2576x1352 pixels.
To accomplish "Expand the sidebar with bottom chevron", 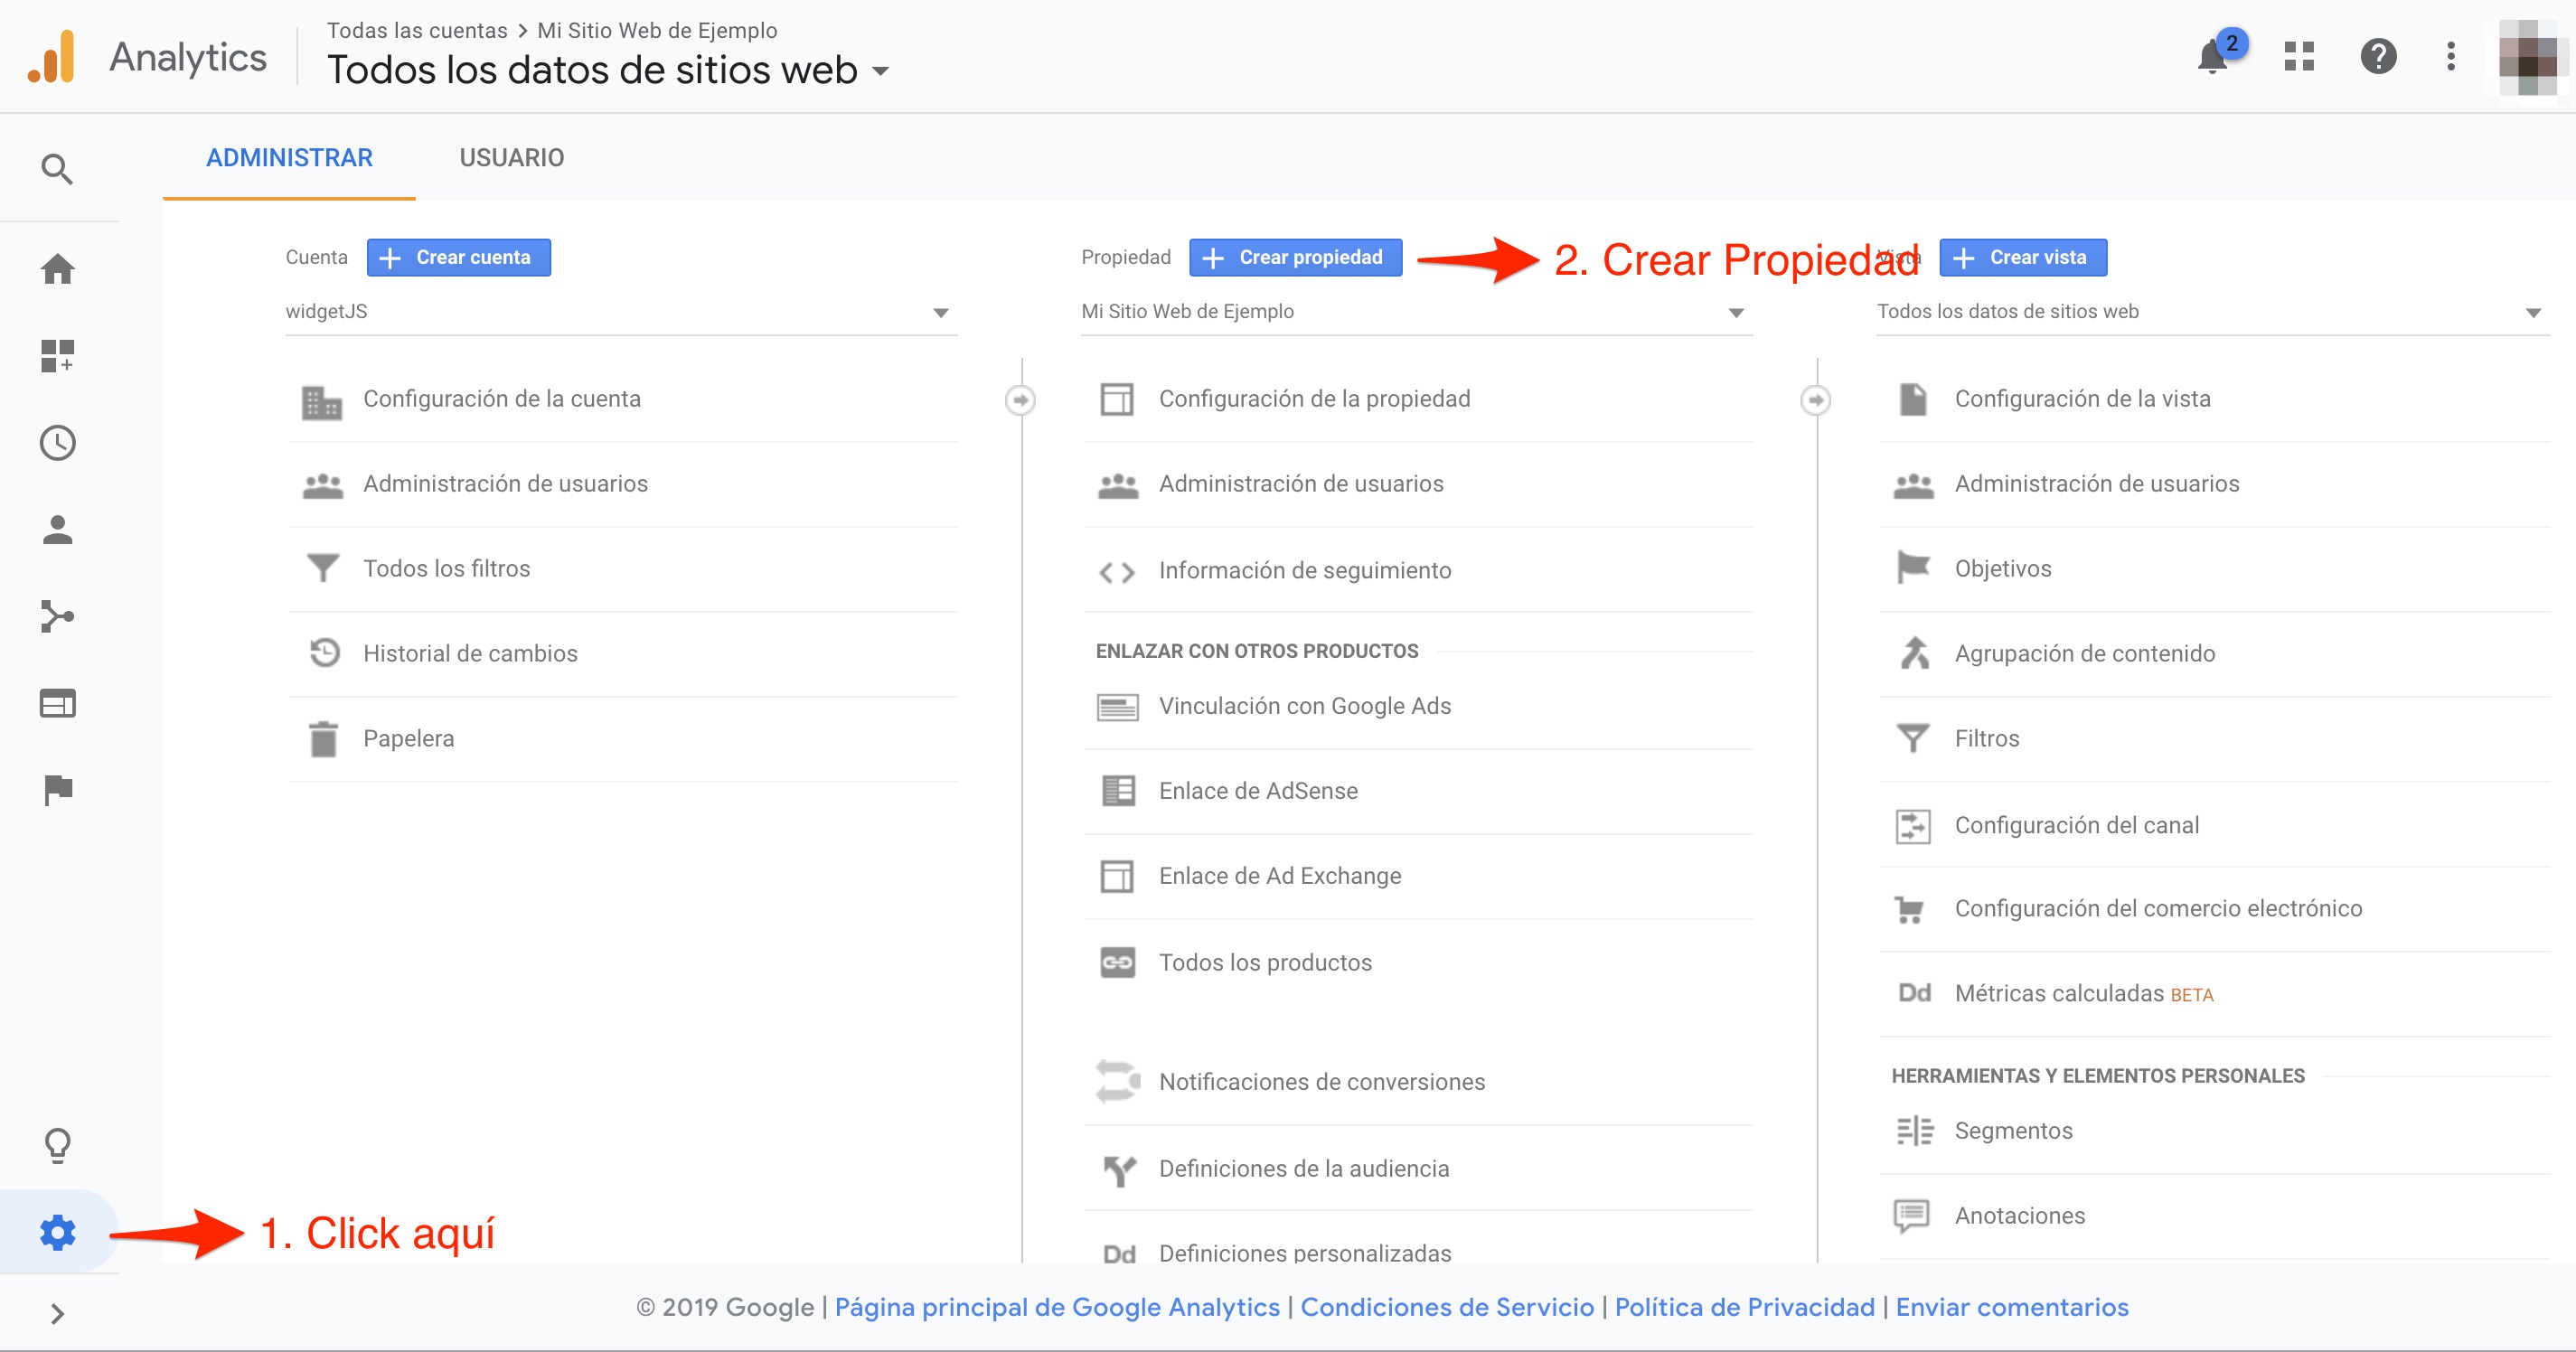I will [57, 1313].
